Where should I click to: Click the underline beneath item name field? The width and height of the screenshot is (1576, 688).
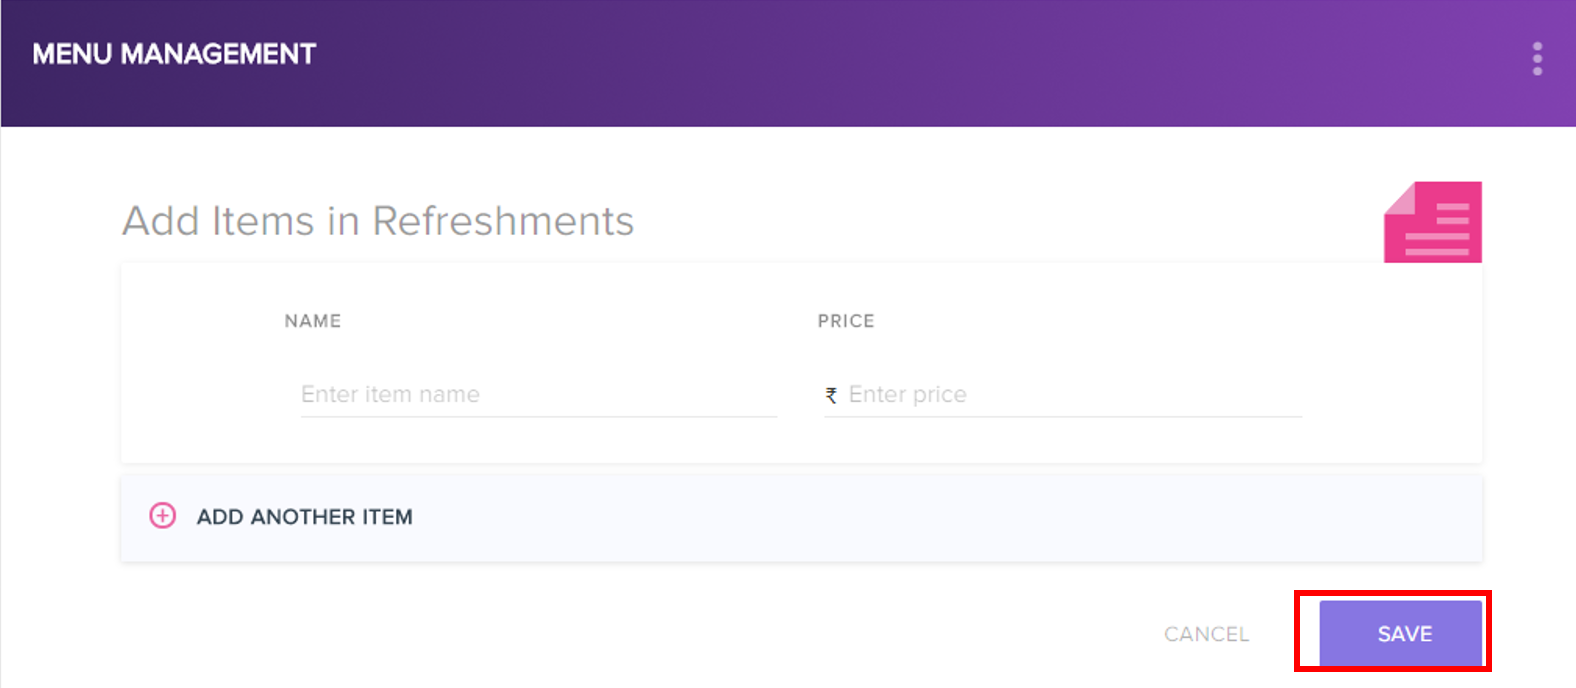(x=538, y=416)
